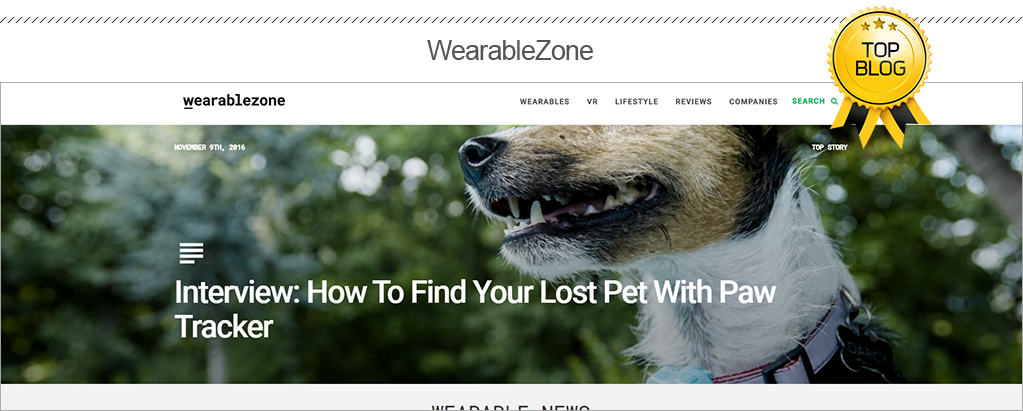
Task: Click the wearablezone site logo
Action: coord(234,101)
